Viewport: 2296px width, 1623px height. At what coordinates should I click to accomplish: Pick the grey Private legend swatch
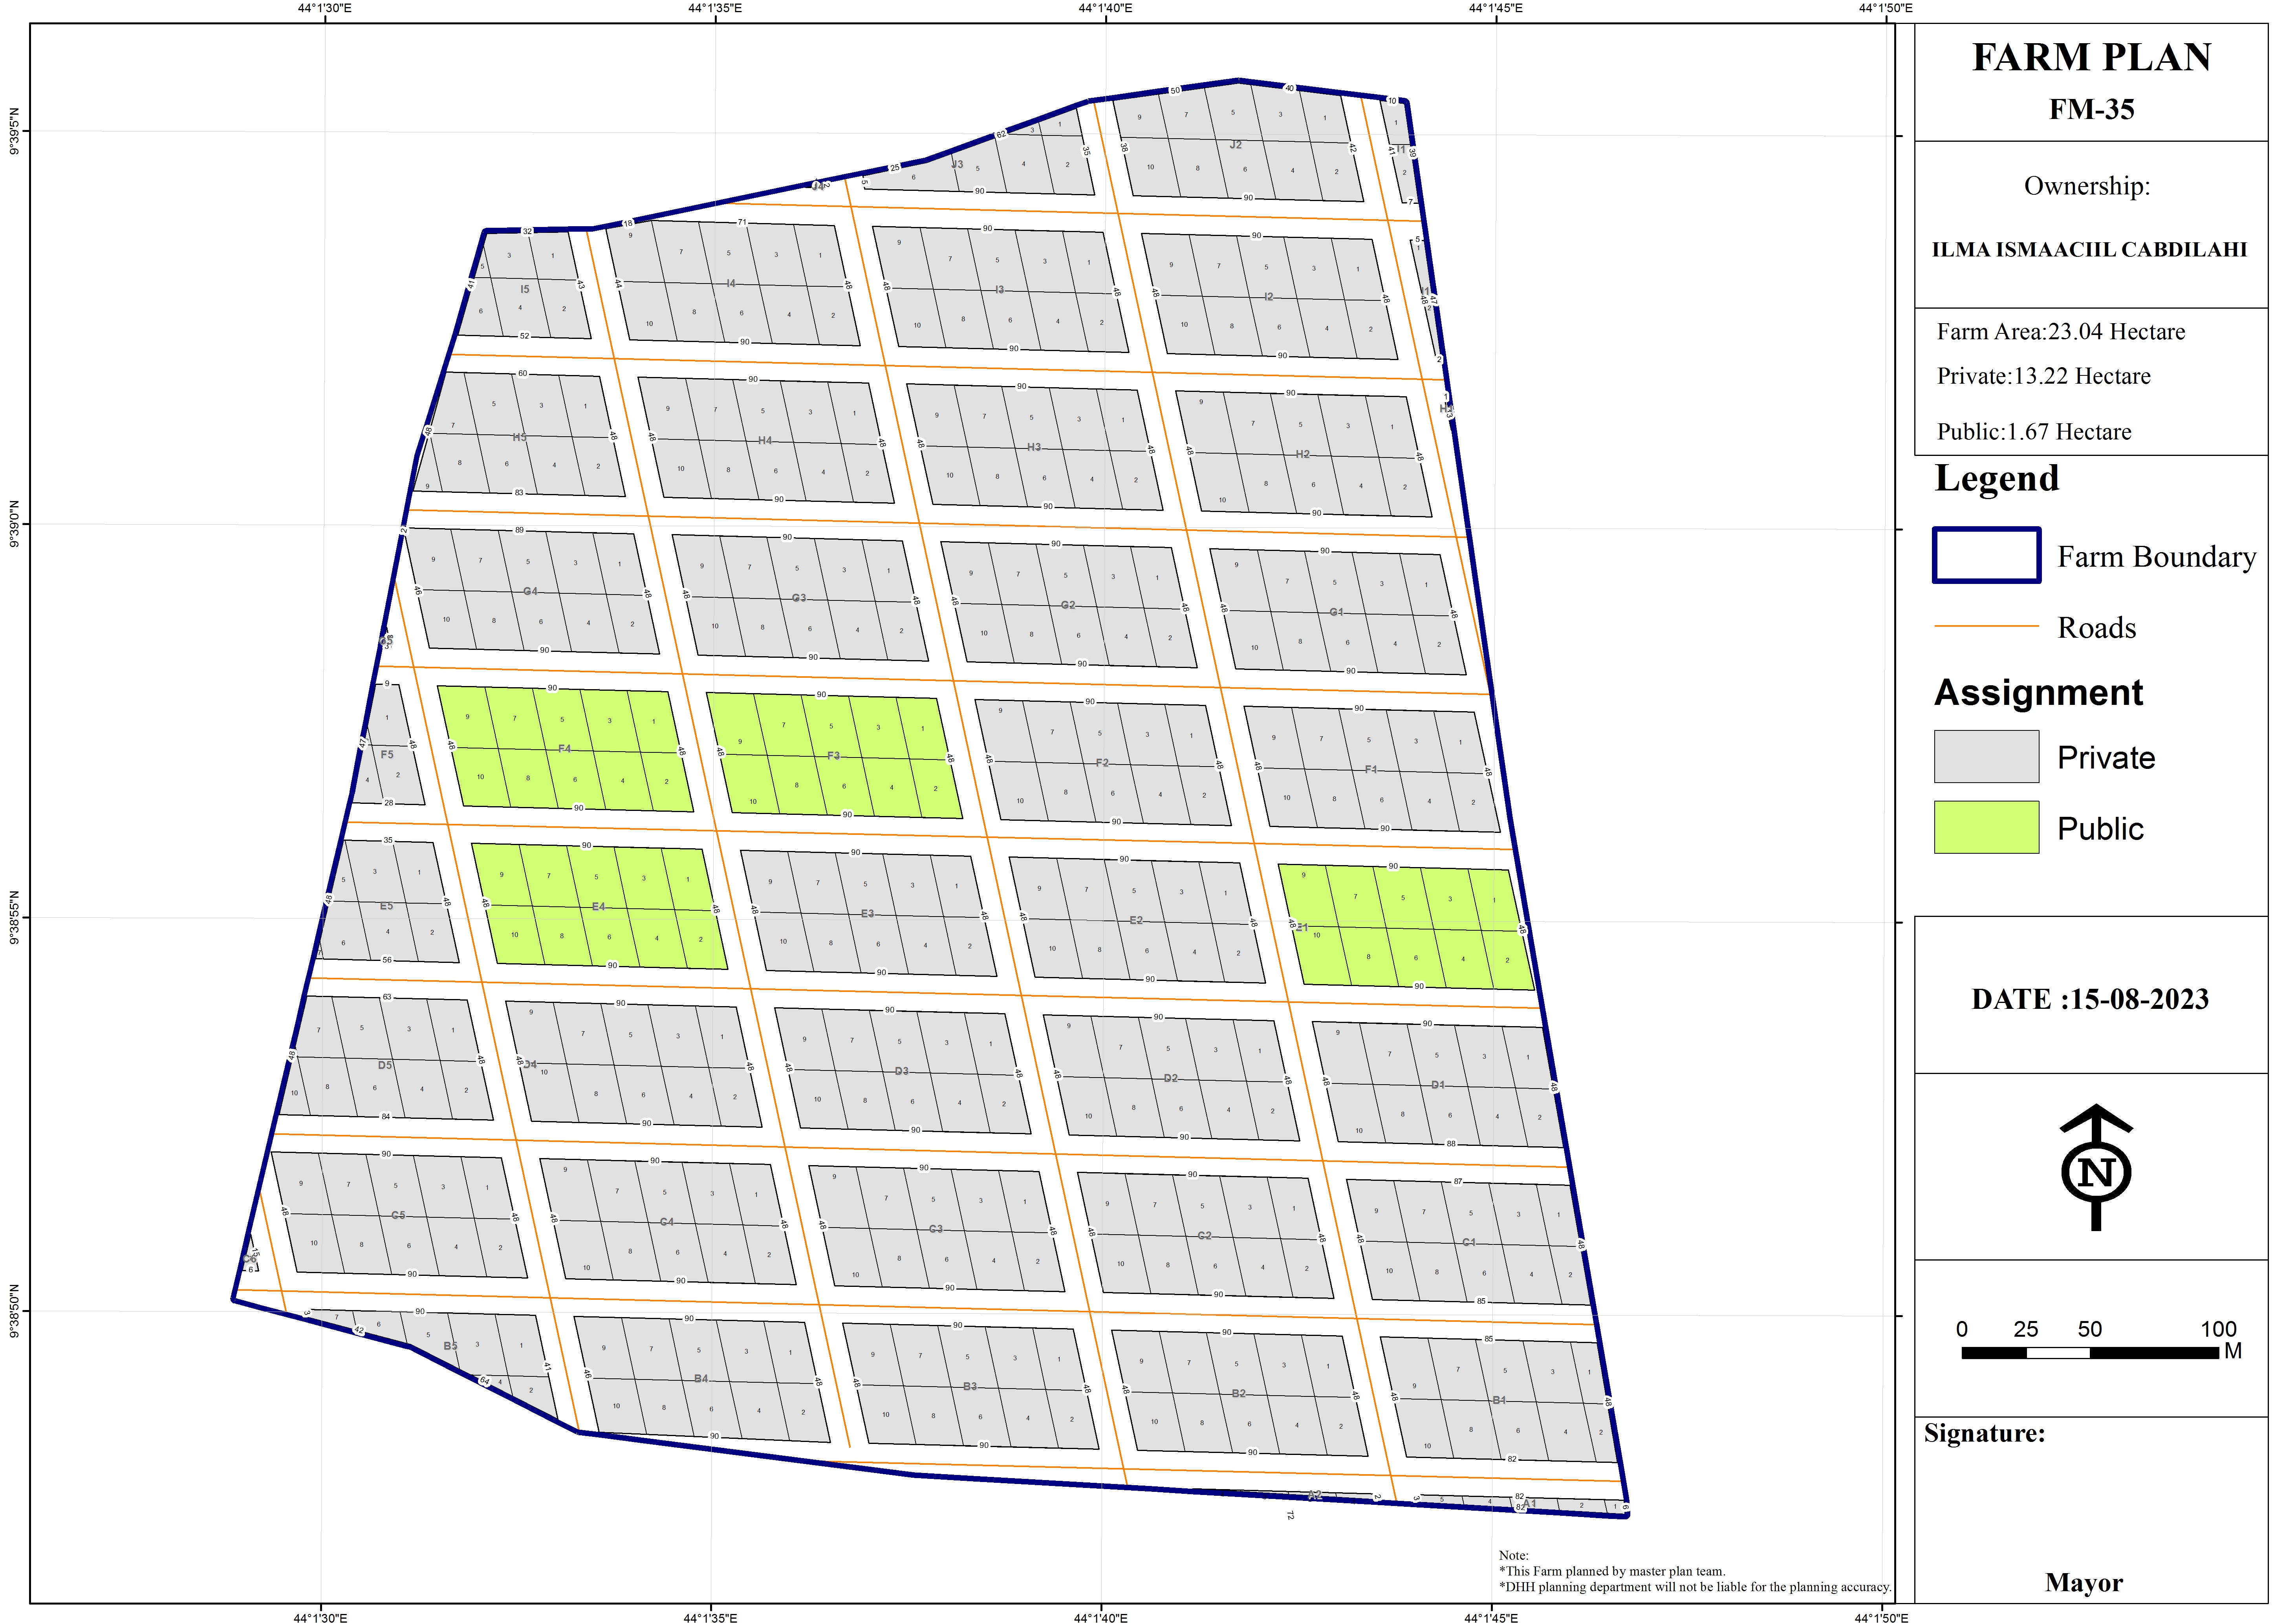(1986, 756)
